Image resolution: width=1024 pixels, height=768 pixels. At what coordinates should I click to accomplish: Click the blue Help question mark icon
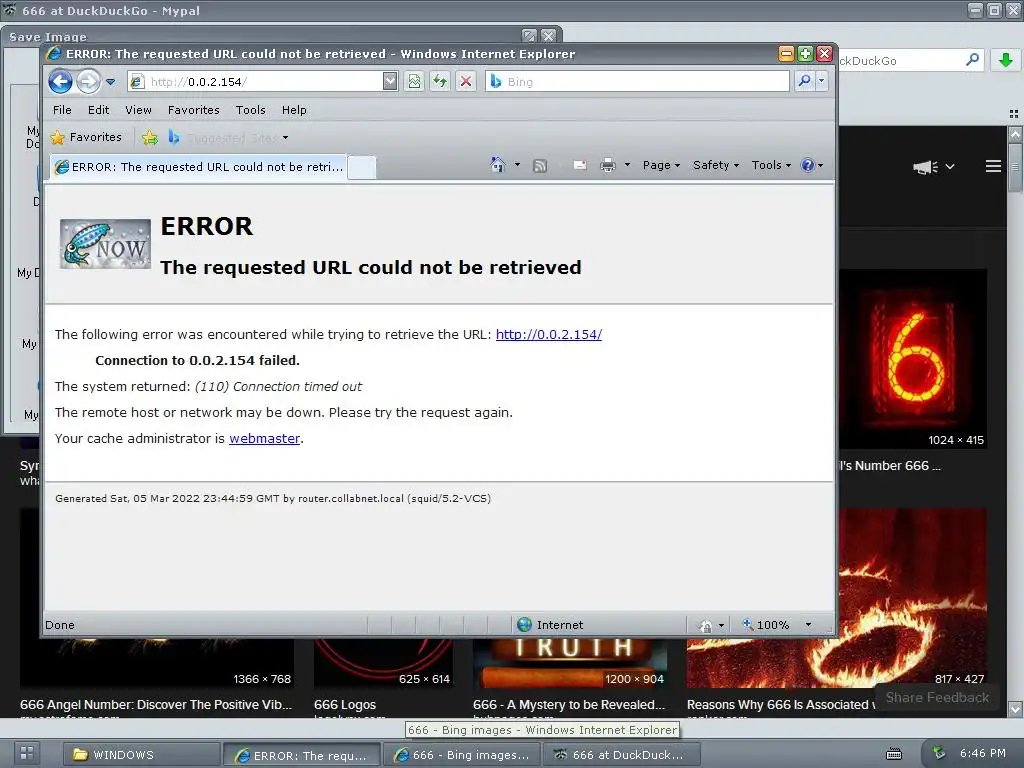(808, 165)
